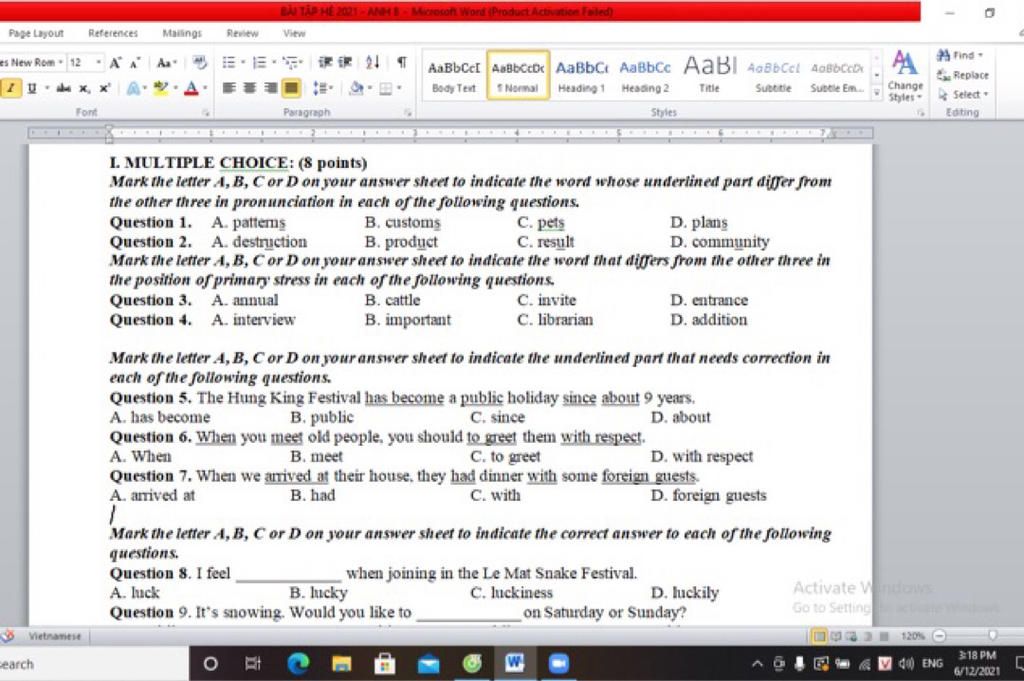The image size is (1024, 681).
Task: Open File Explorer from the taskbar
Action: [342, 664]
